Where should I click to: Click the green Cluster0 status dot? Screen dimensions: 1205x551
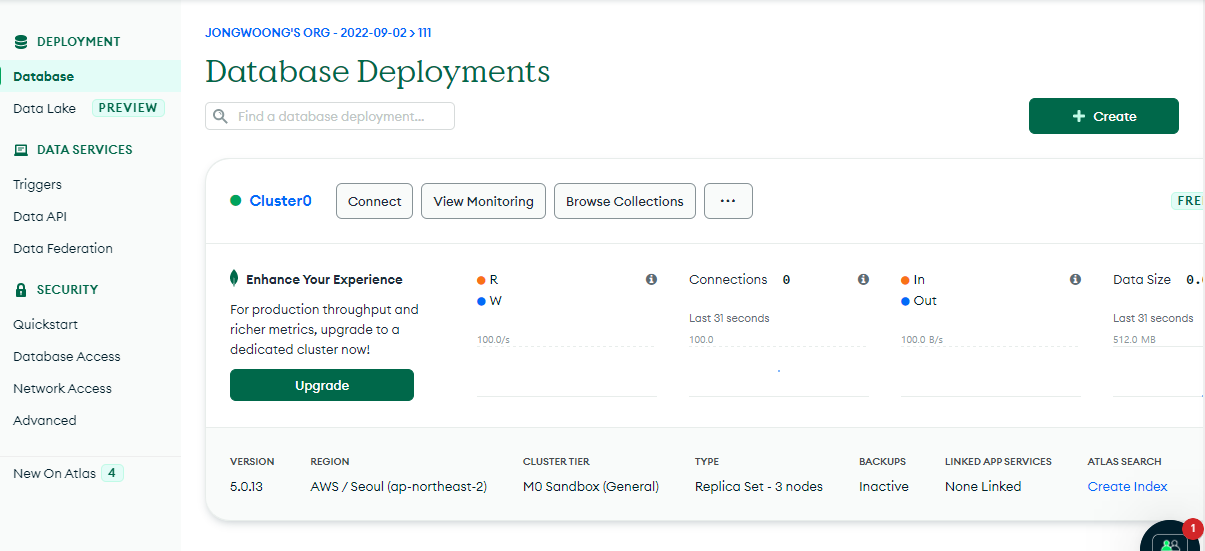tap(236, 201)
